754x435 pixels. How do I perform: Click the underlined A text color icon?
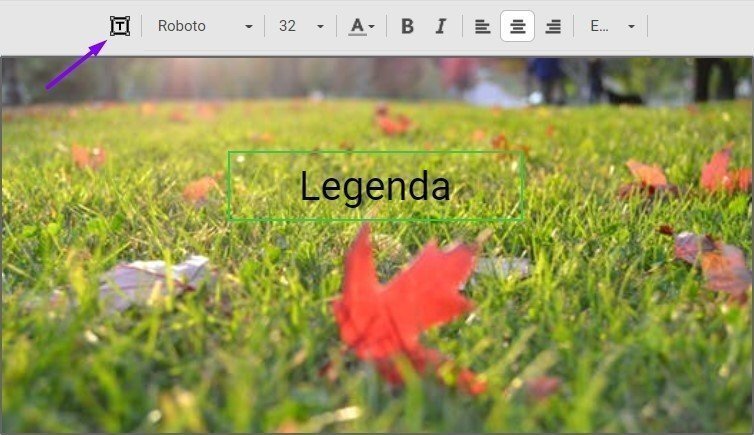click(357, 26)
